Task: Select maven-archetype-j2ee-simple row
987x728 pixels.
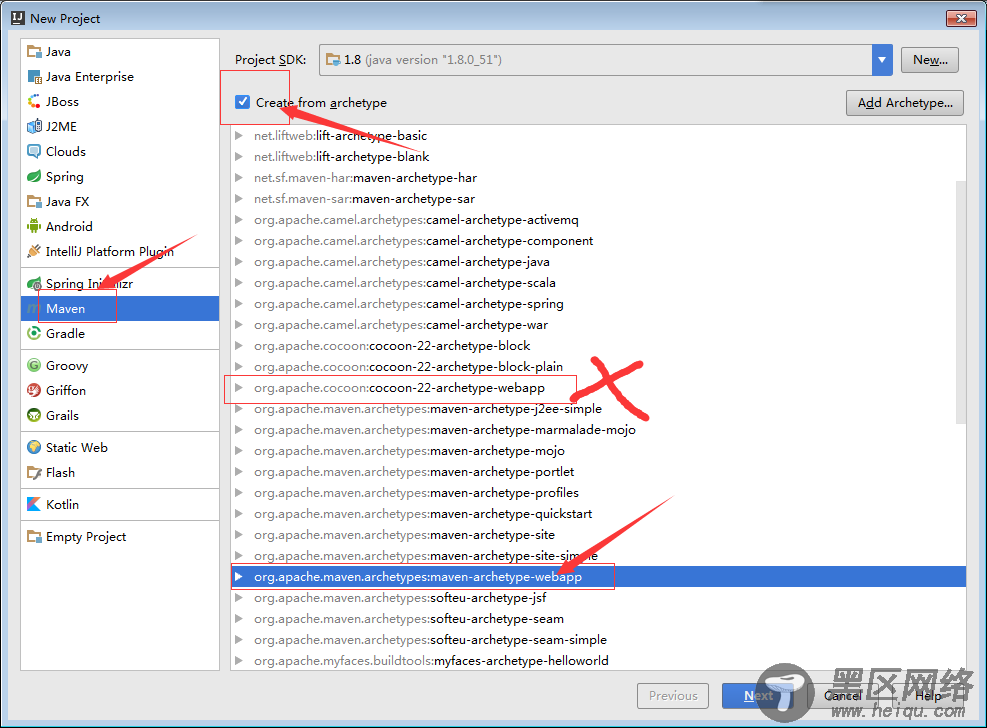Action: coord(598,408)
